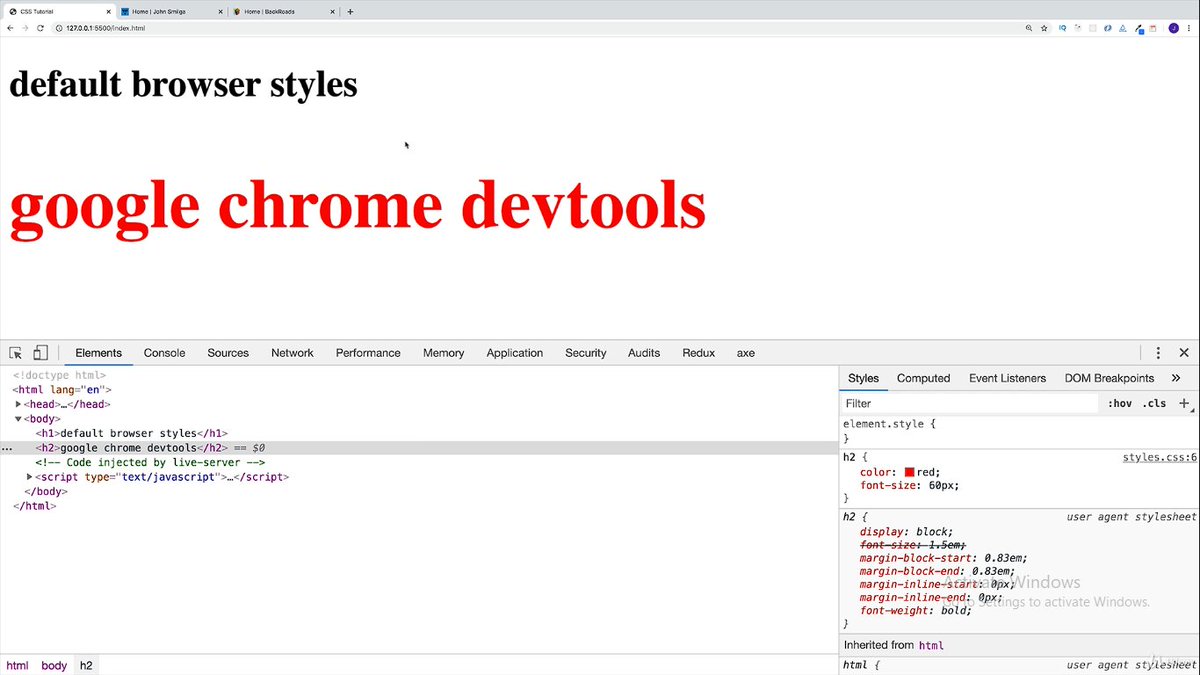Expand the head element in the DOM tree
The height and width of the screenshot is (675, 1200).
coord(19,404)
